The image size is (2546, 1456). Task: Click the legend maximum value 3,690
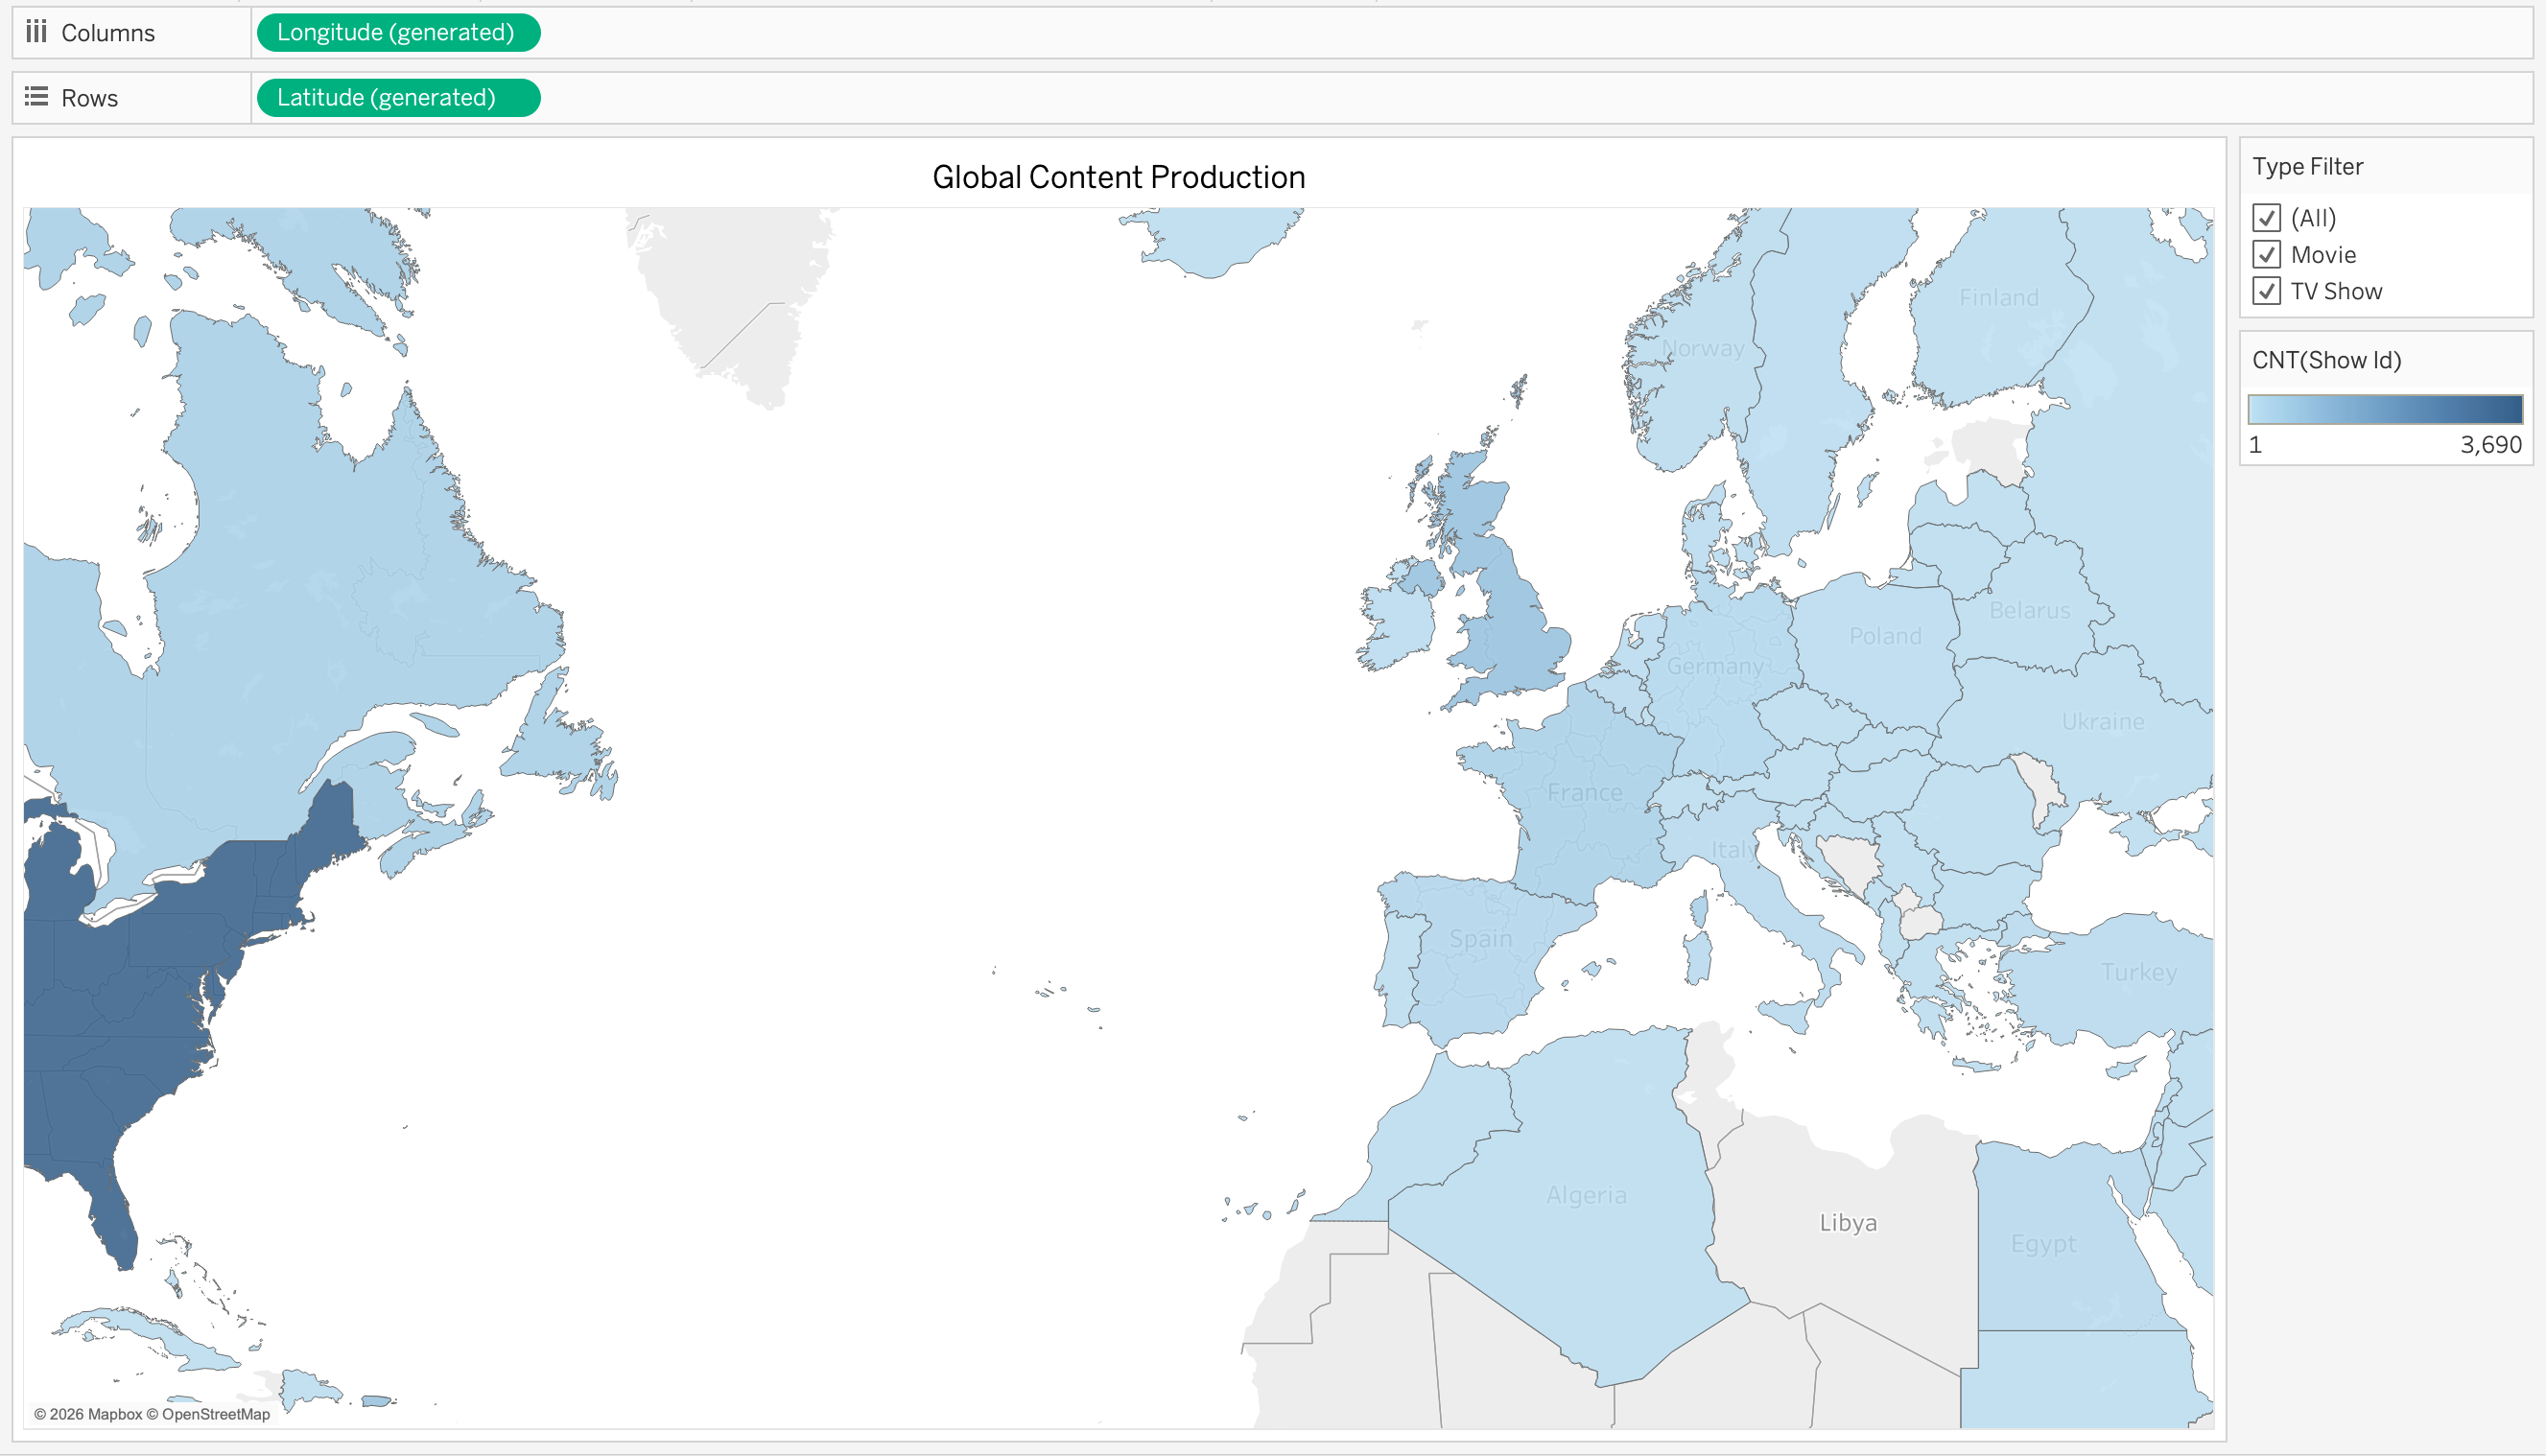tap(2491, 445)
